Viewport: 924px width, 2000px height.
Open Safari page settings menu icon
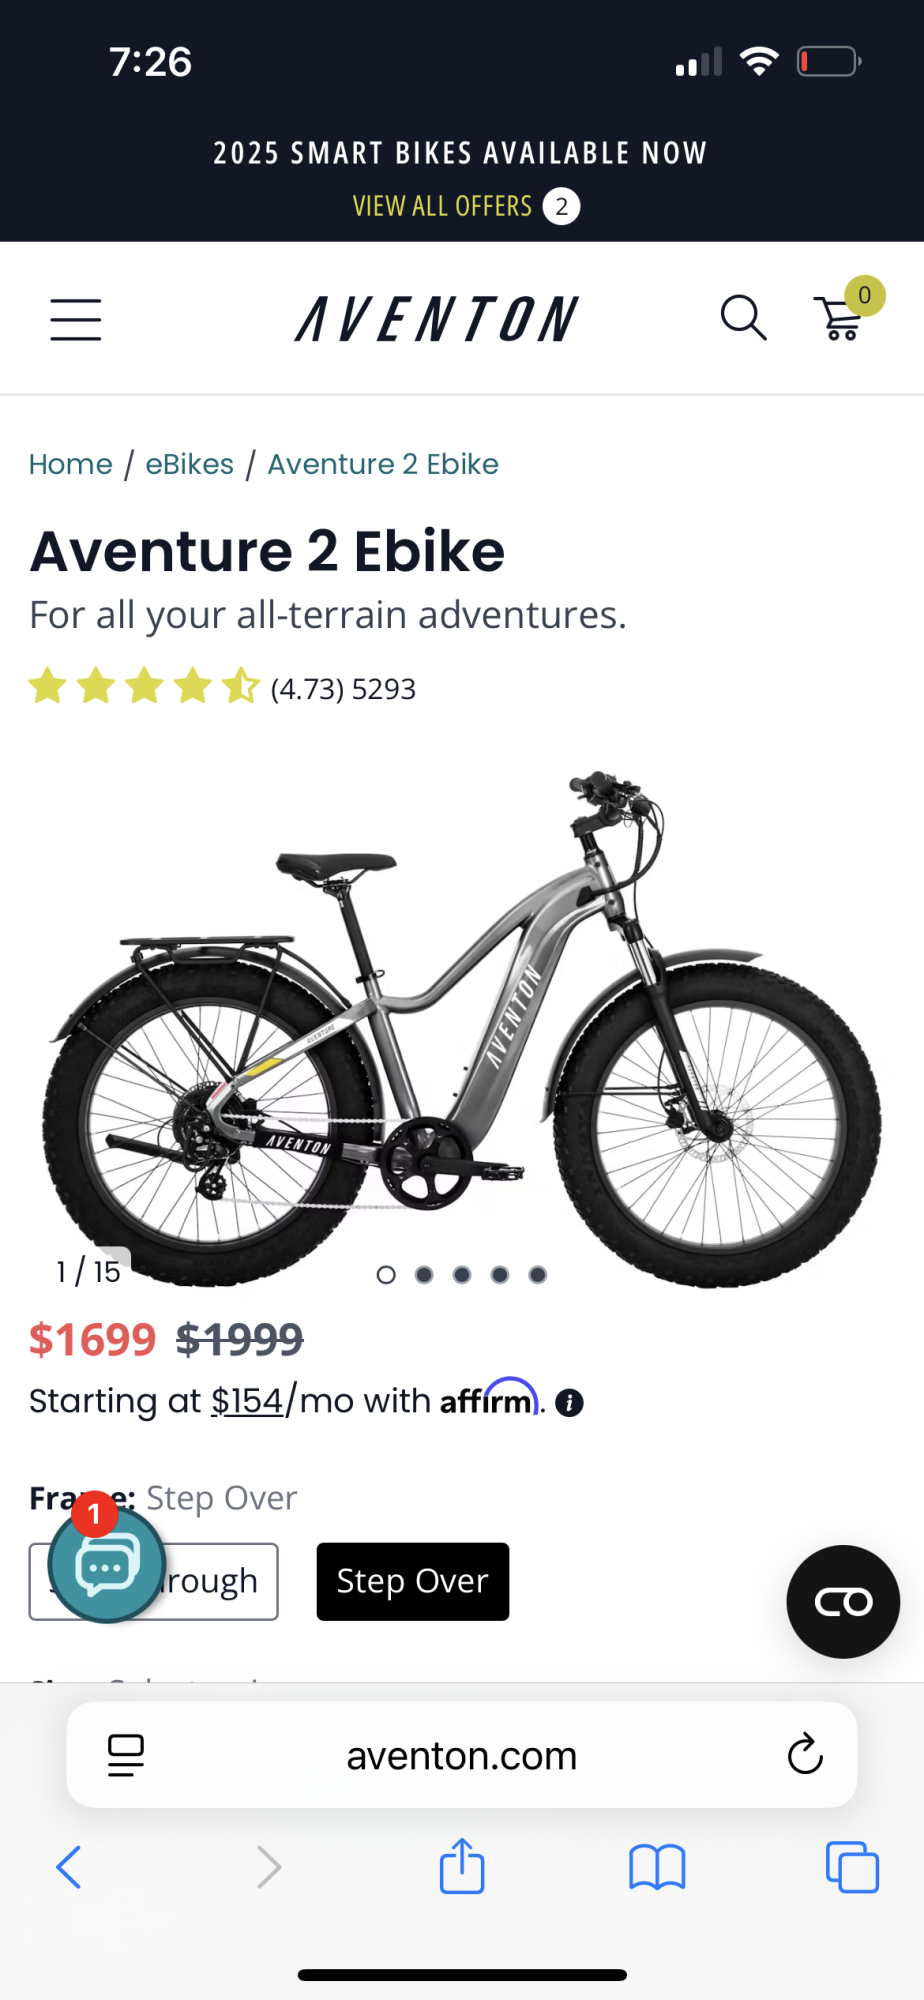[126, 1755]
